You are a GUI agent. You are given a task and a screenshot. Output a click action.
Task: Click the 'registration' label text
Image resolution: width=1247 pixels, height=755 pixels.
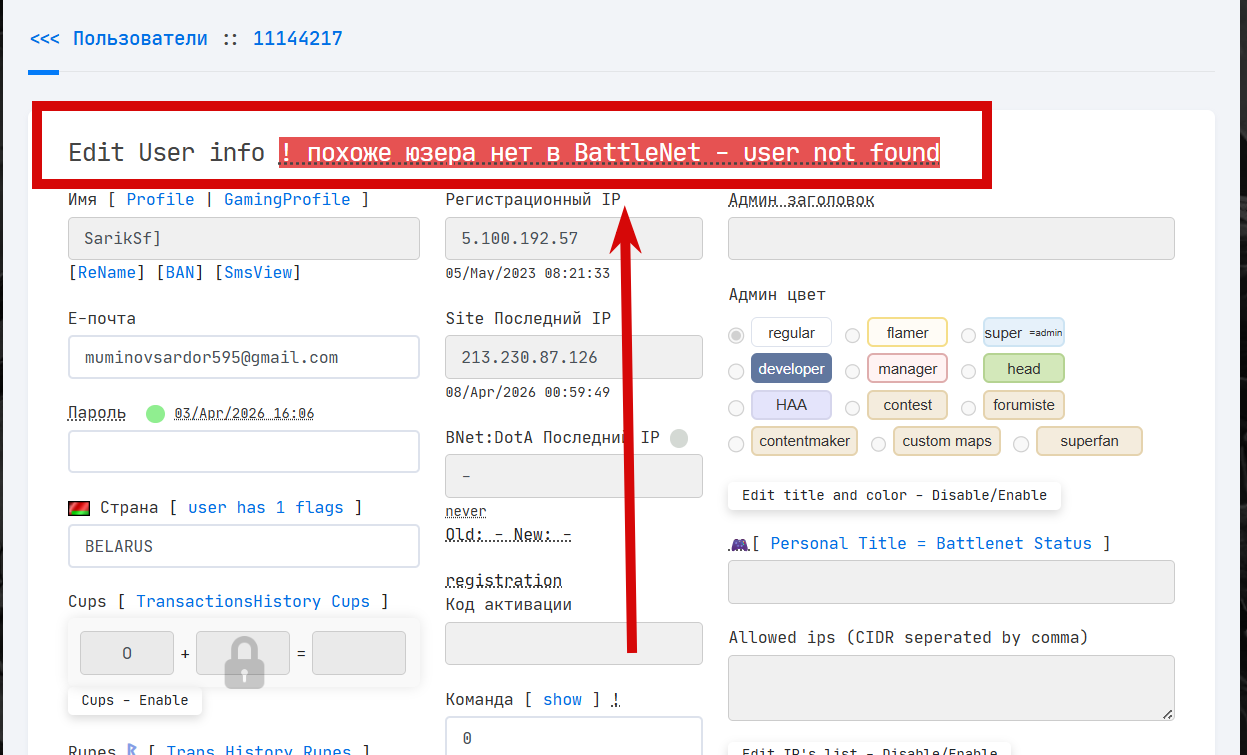tap(503, 580)
